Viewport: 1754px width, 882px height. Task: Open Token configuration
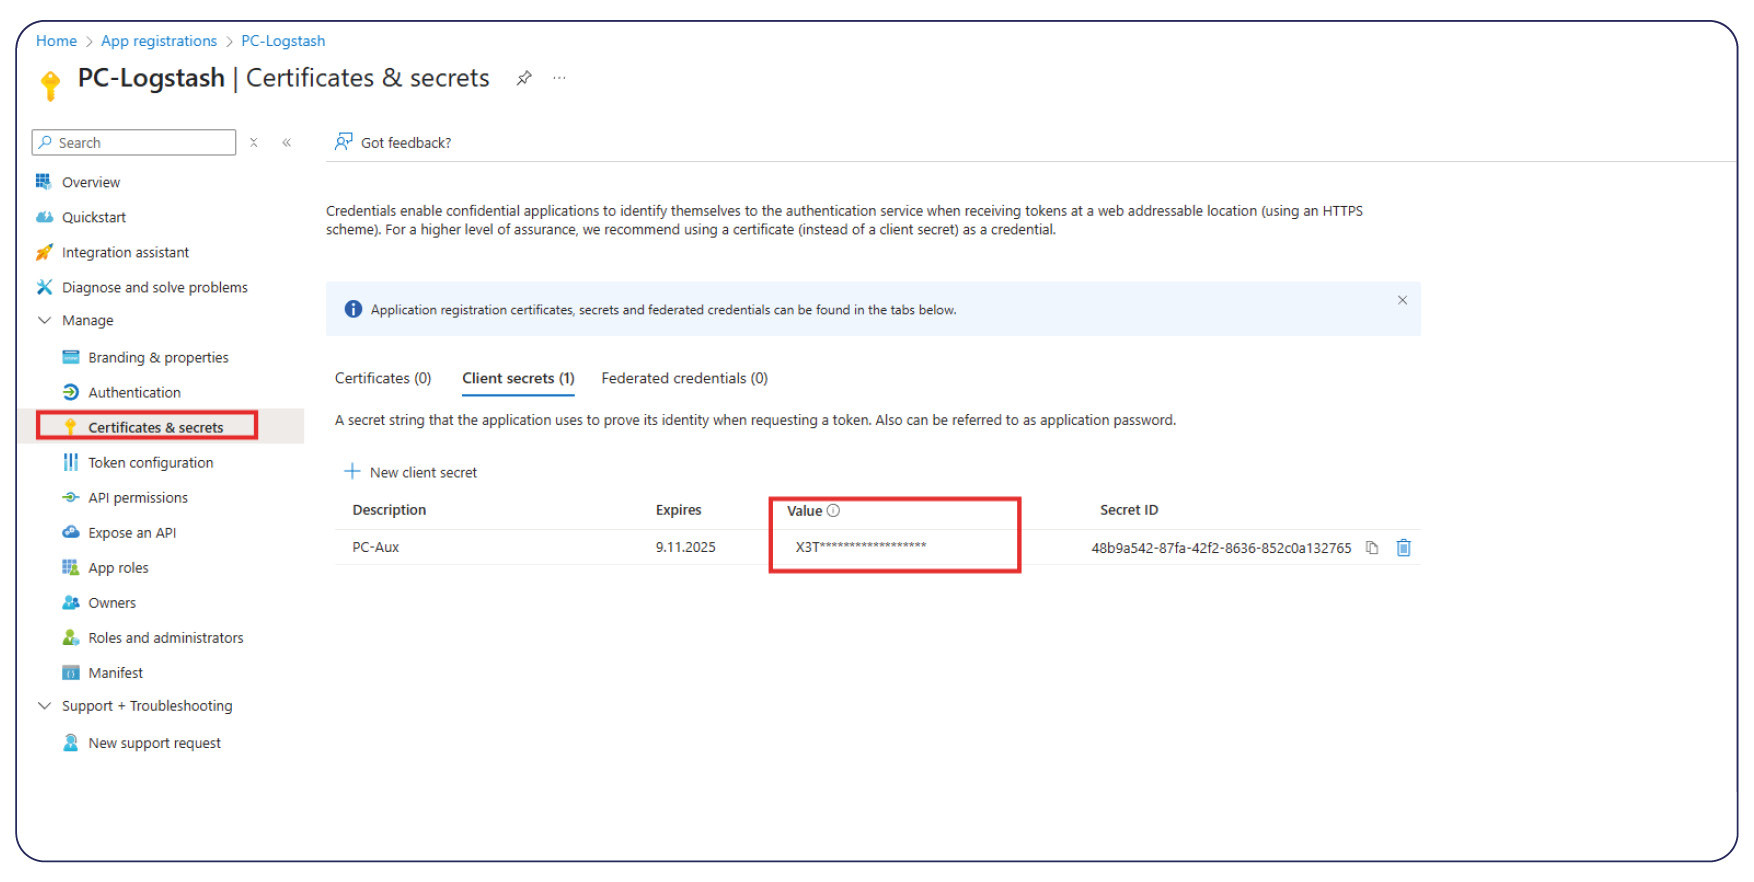coord(150,462)
